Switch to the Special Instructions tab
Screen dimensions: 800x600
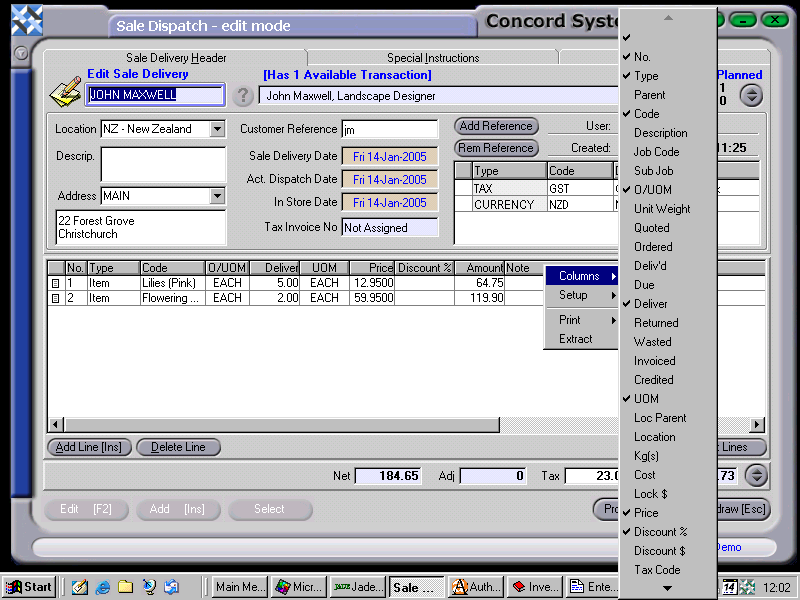(434, 57)
